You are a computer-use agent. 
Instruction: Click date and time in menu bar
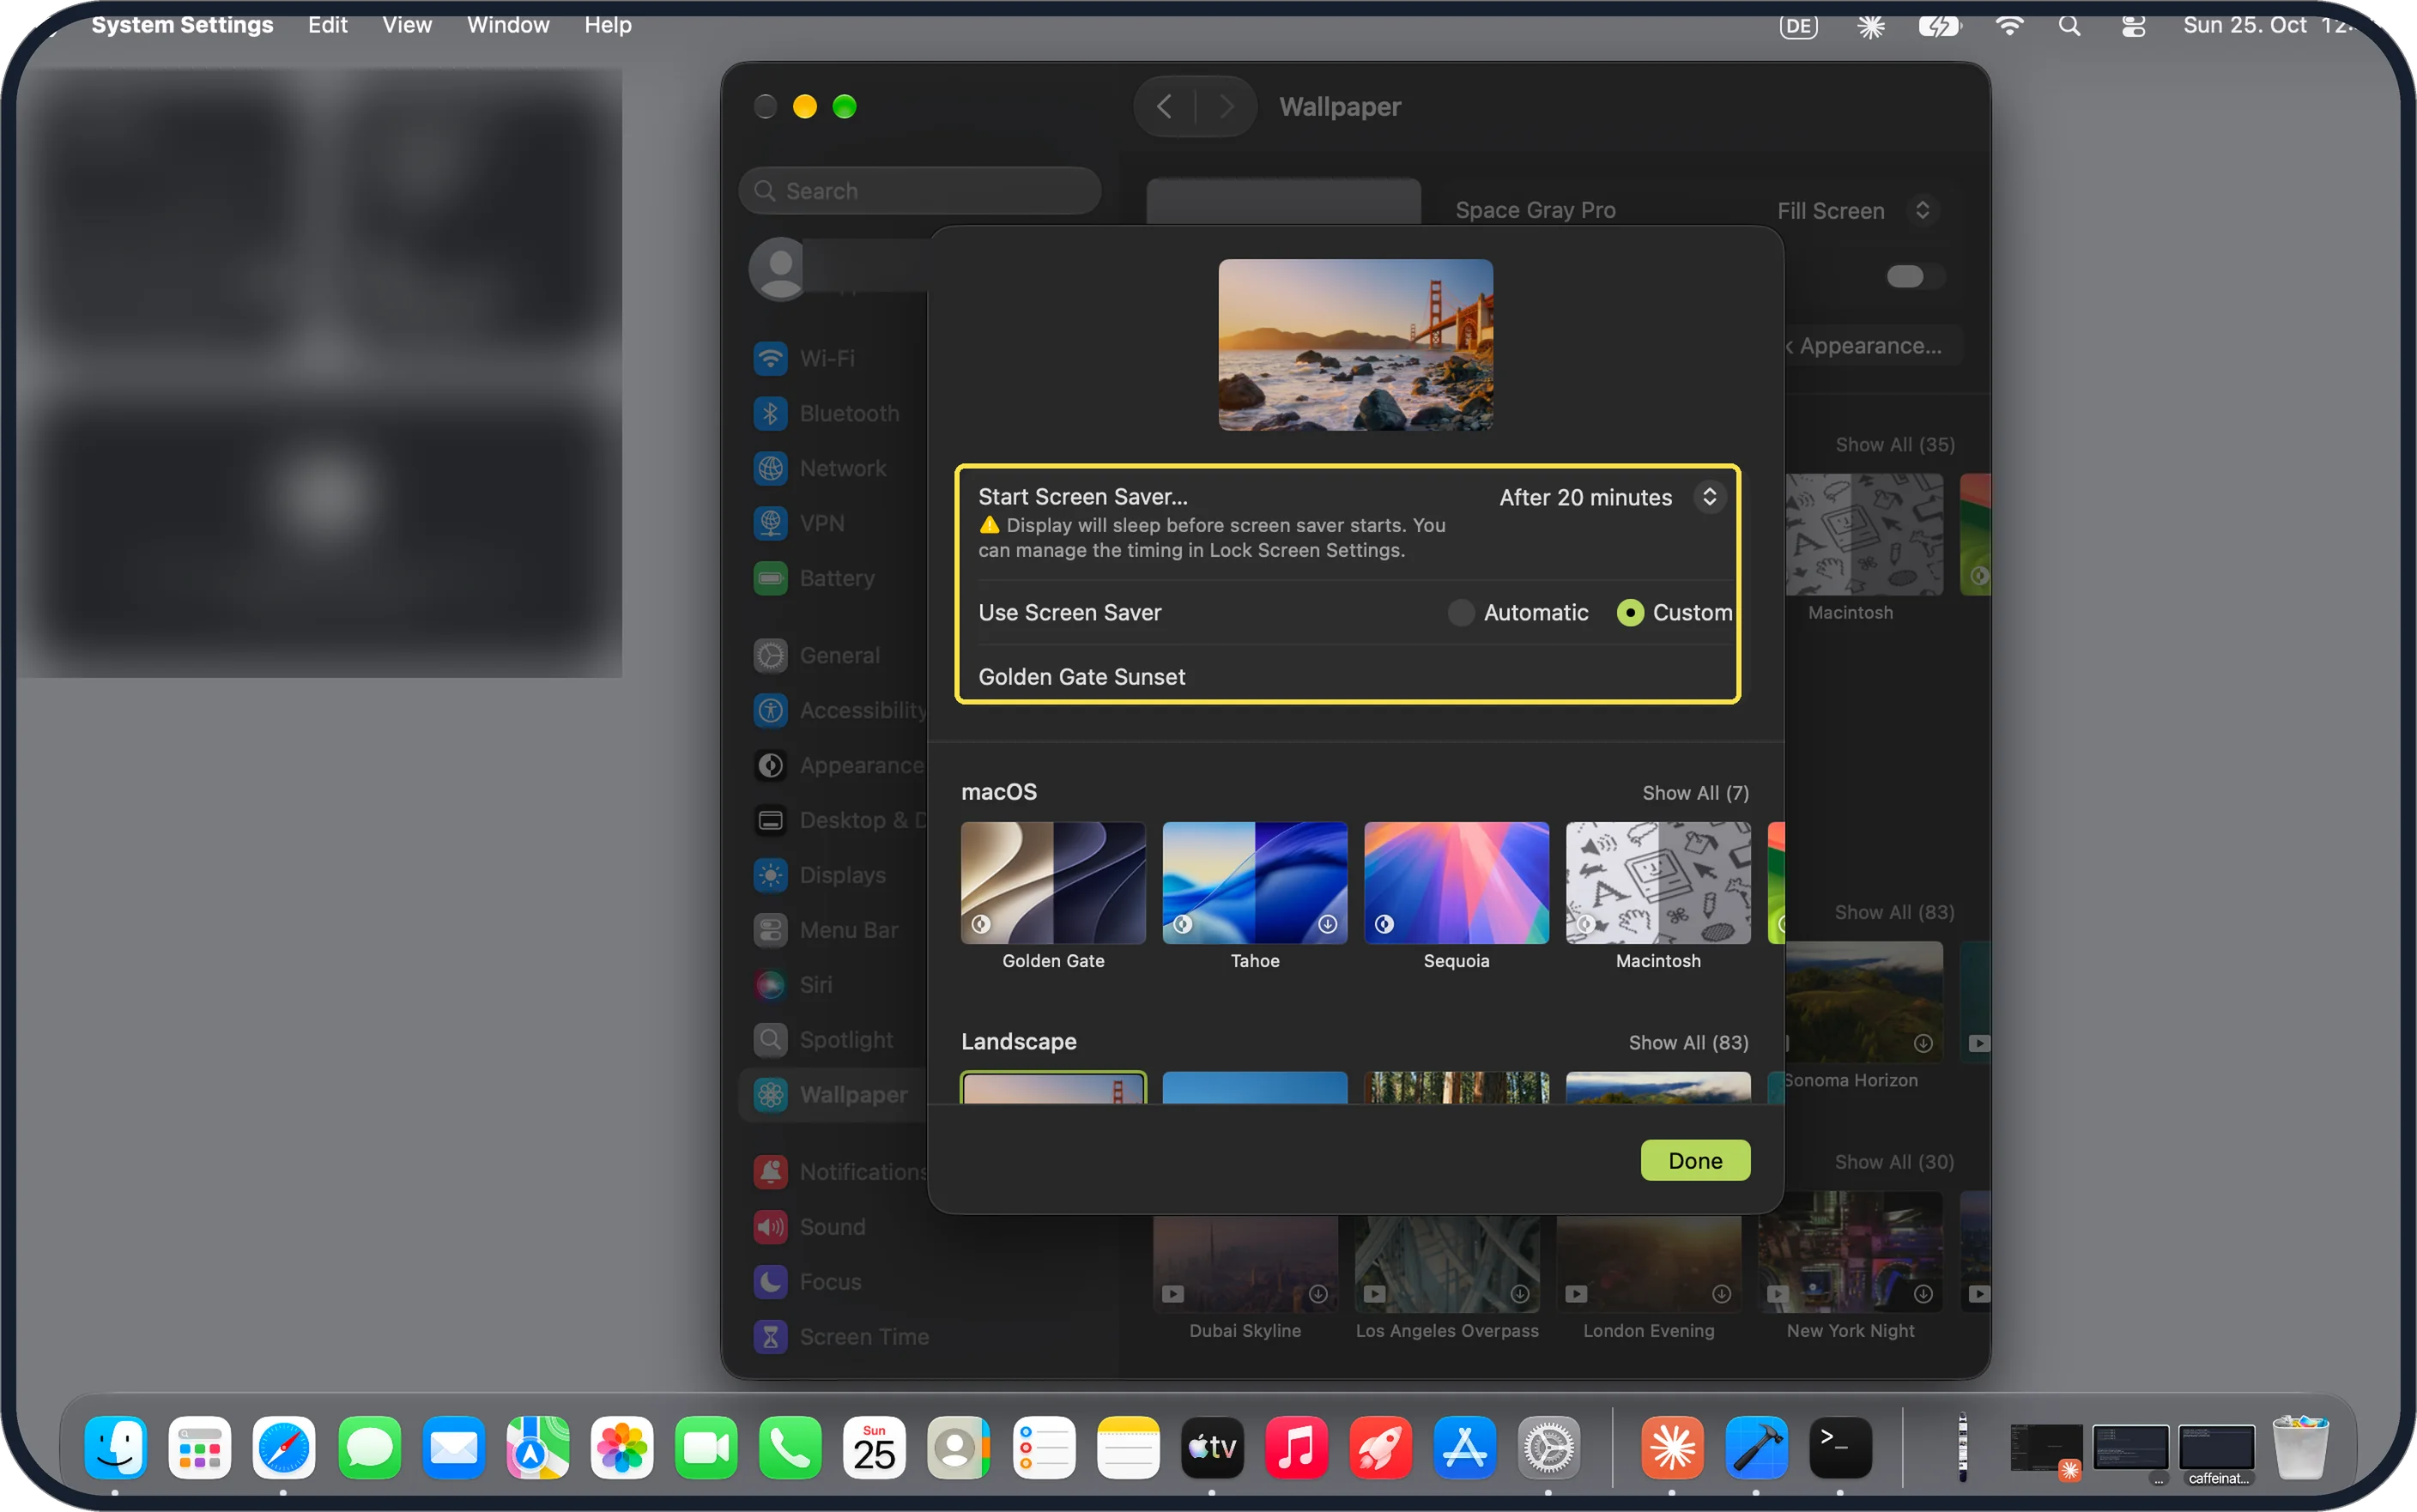2270,25
